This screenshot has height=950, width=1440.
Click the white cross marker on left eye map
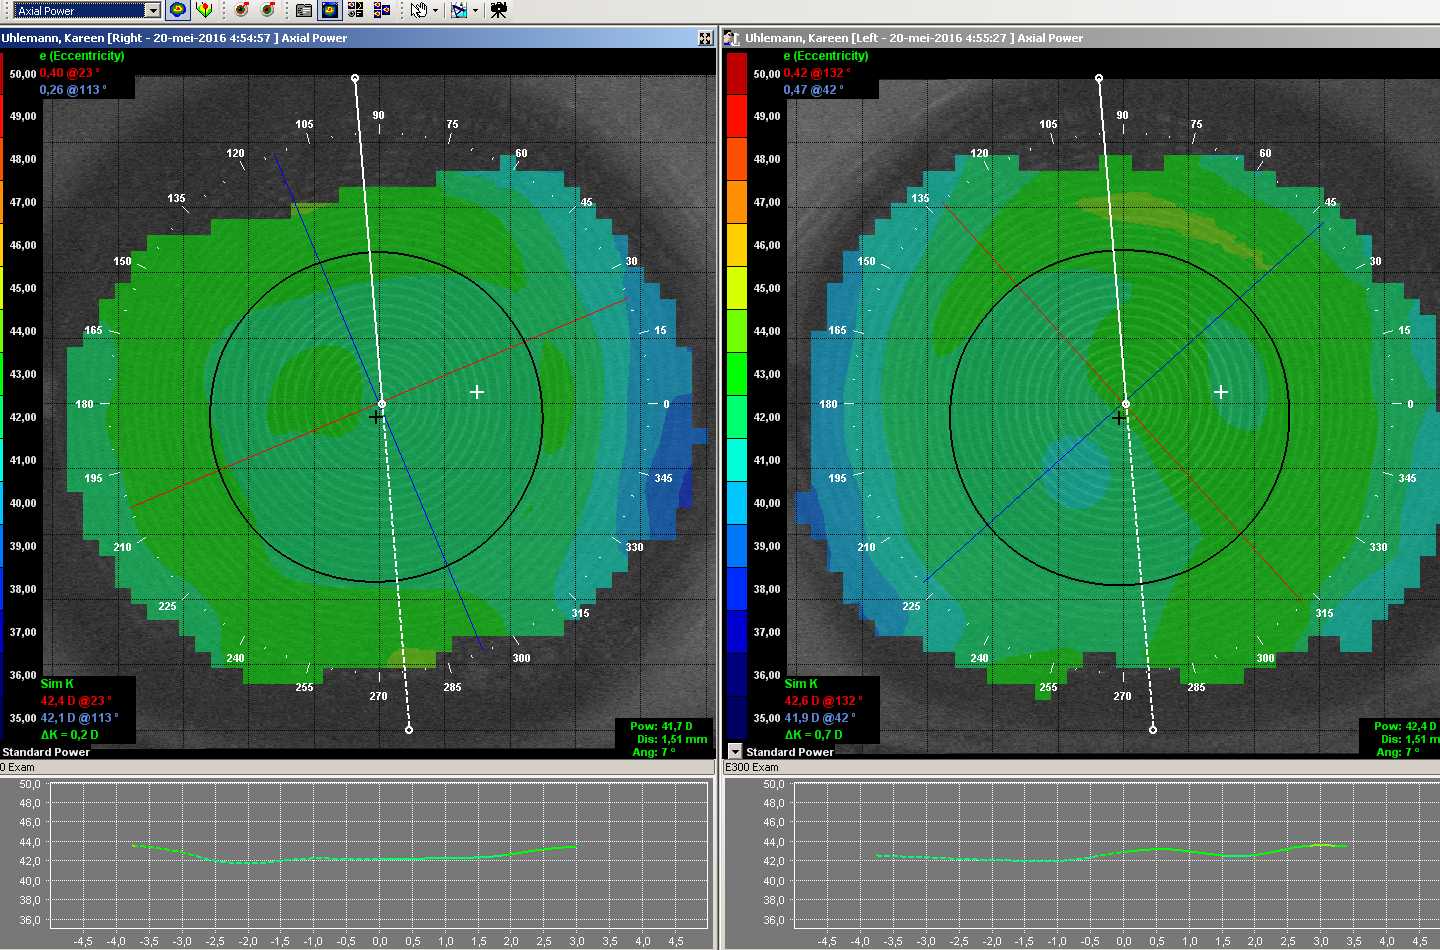click(1221, 392)
